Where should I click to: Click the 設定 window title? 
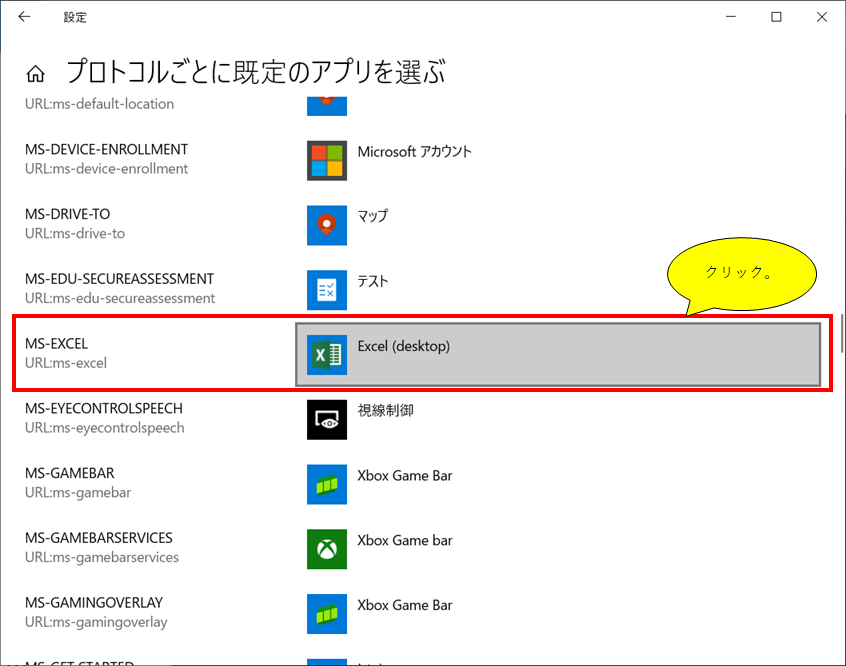click(x=75, y=17)
